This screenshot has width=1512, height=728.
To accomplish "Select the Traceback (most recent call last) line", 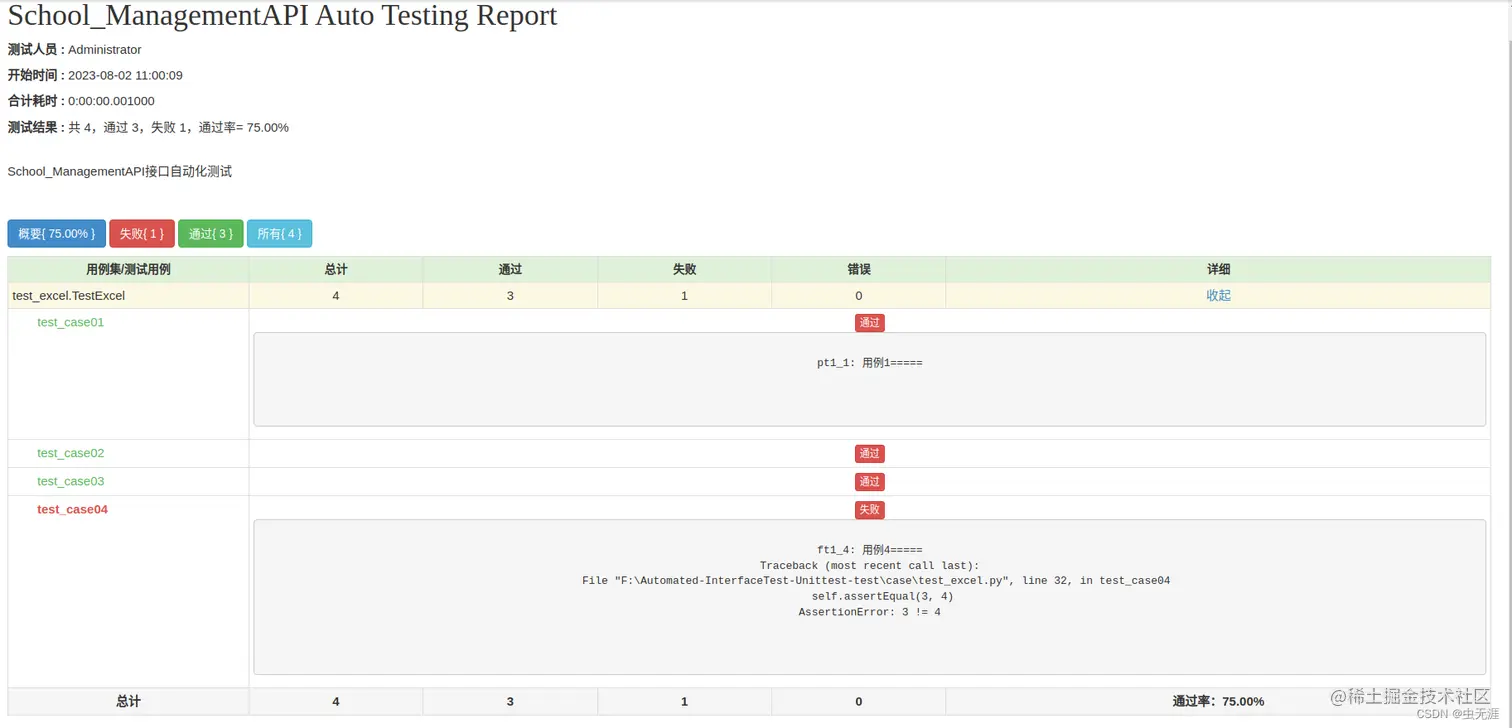I will 870,565.
